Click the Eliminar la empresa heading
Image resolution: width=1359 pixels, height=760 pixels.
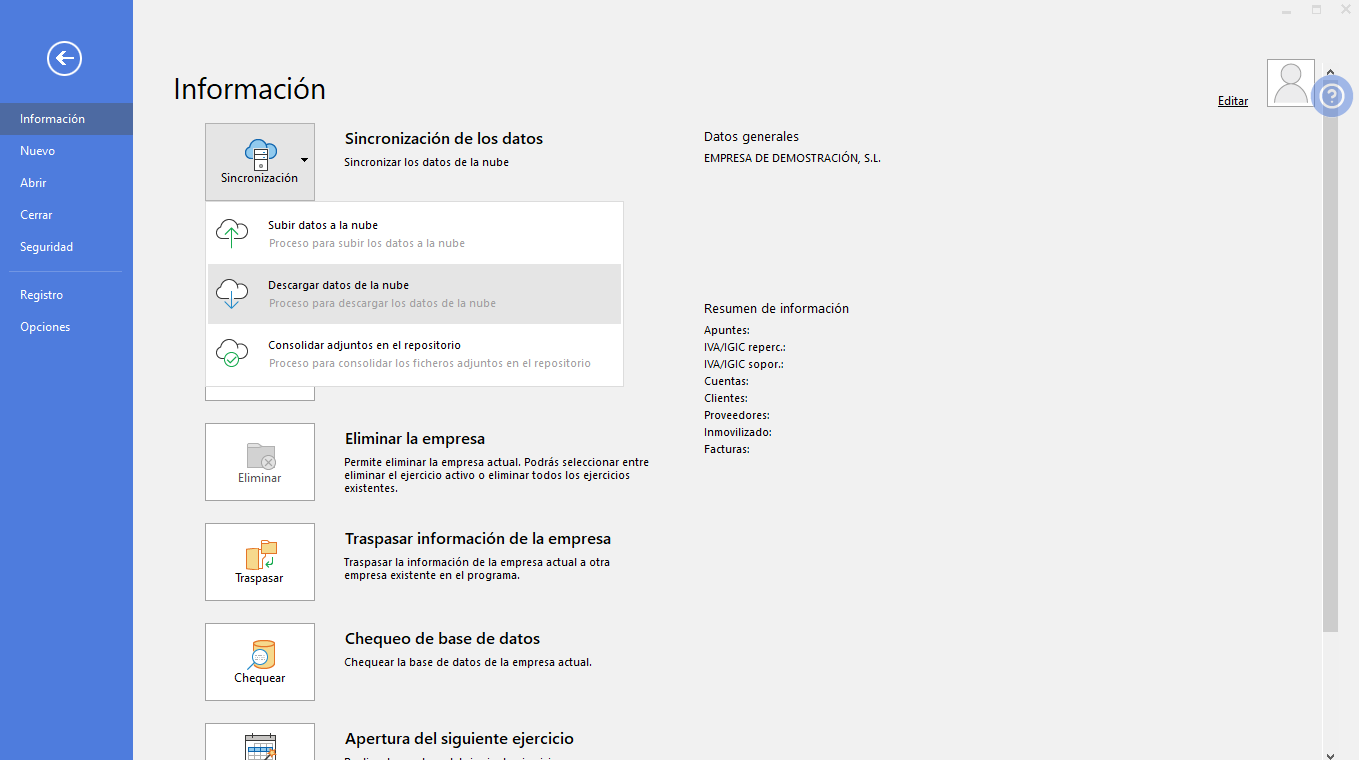tap(415, 439)
